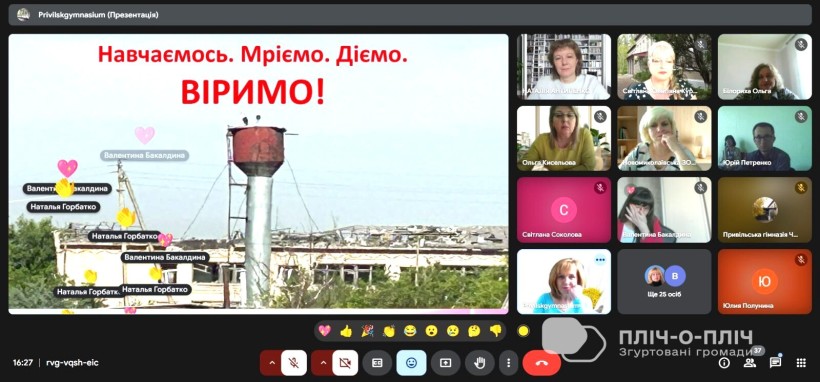Send party popper reaction
Screen dimensions: 820x382
click(x=368, y=331)
